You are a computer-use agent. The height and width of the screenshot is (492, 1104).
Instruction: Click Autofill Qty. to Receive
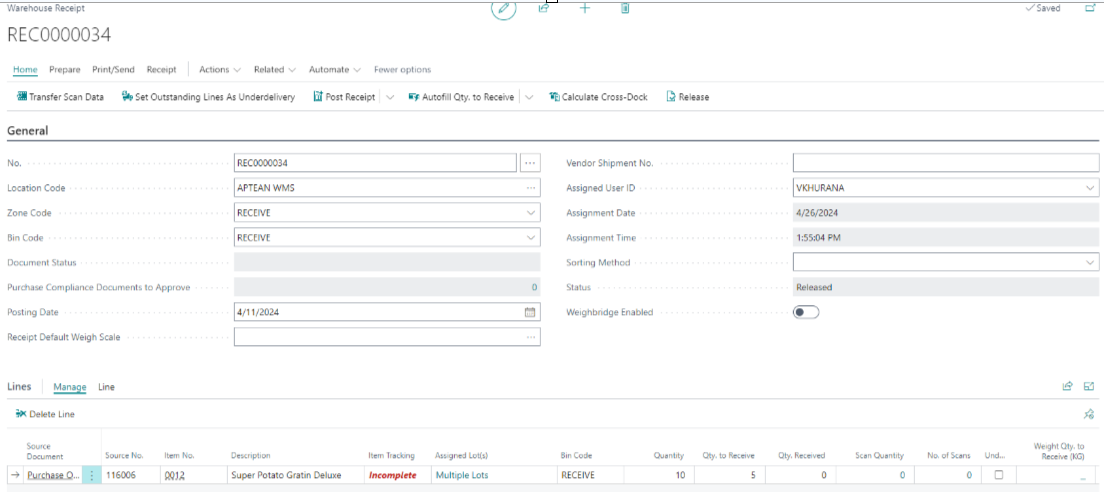(x=461, y=97)
